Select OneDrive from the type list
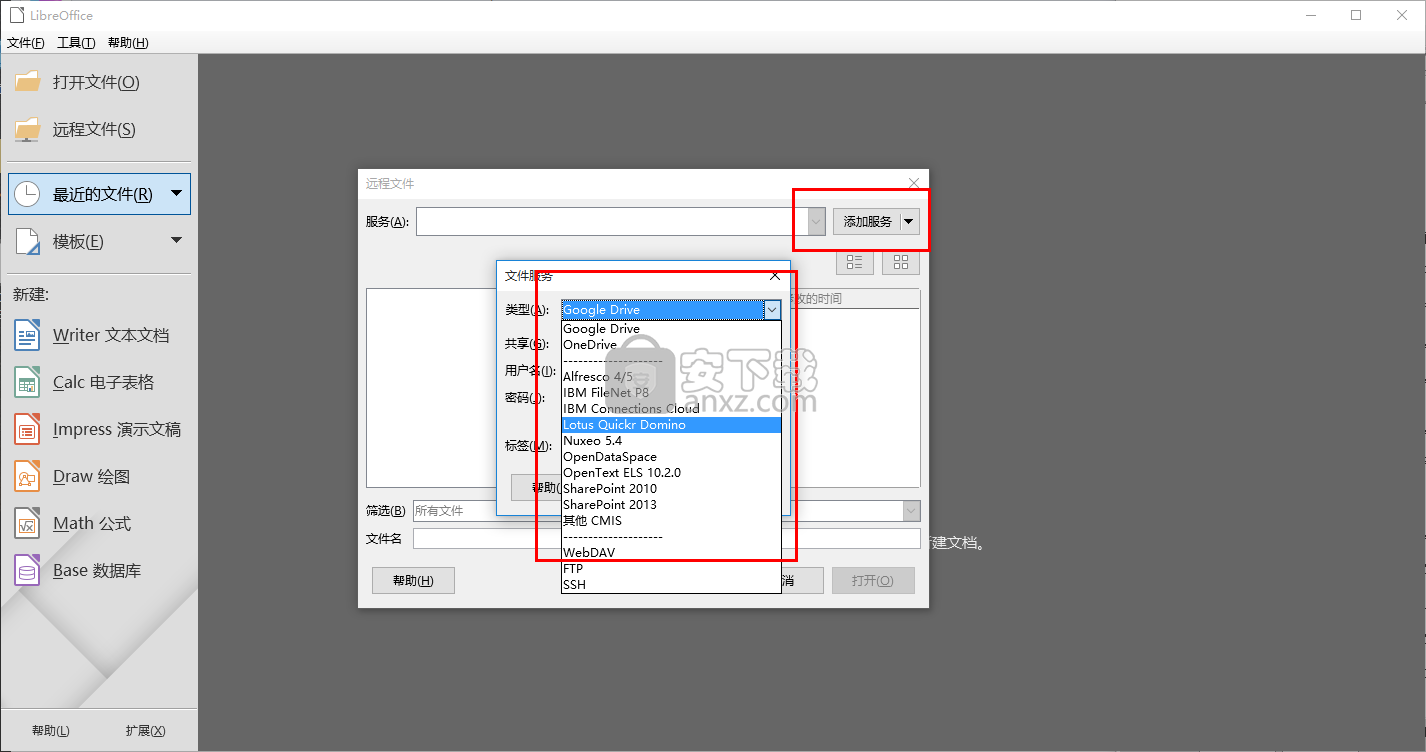This screenshot has width=1426, height=752. click(x=671, y=345)
